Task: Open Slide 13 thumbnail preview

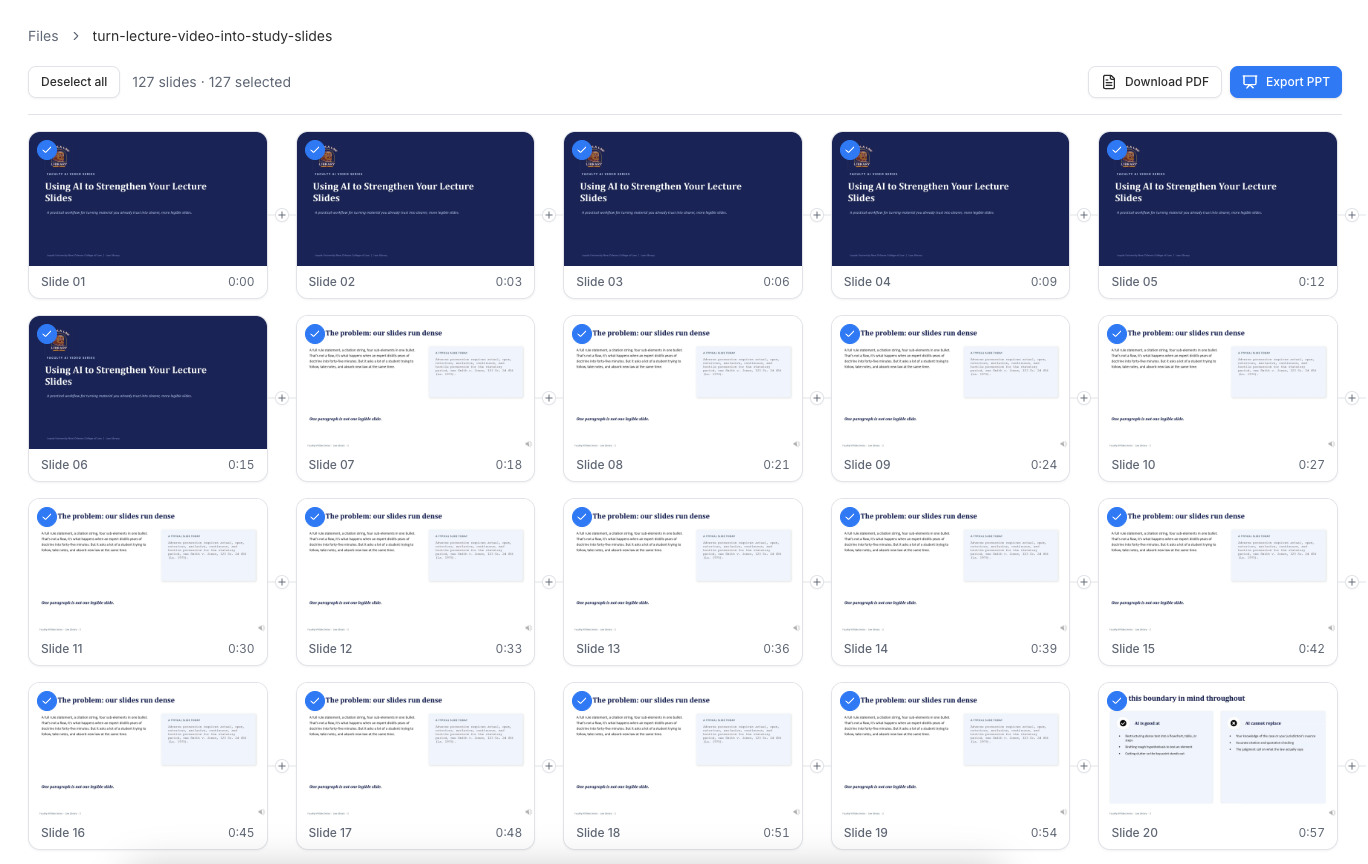Action: pyautogui.click(x=683, y=566)
